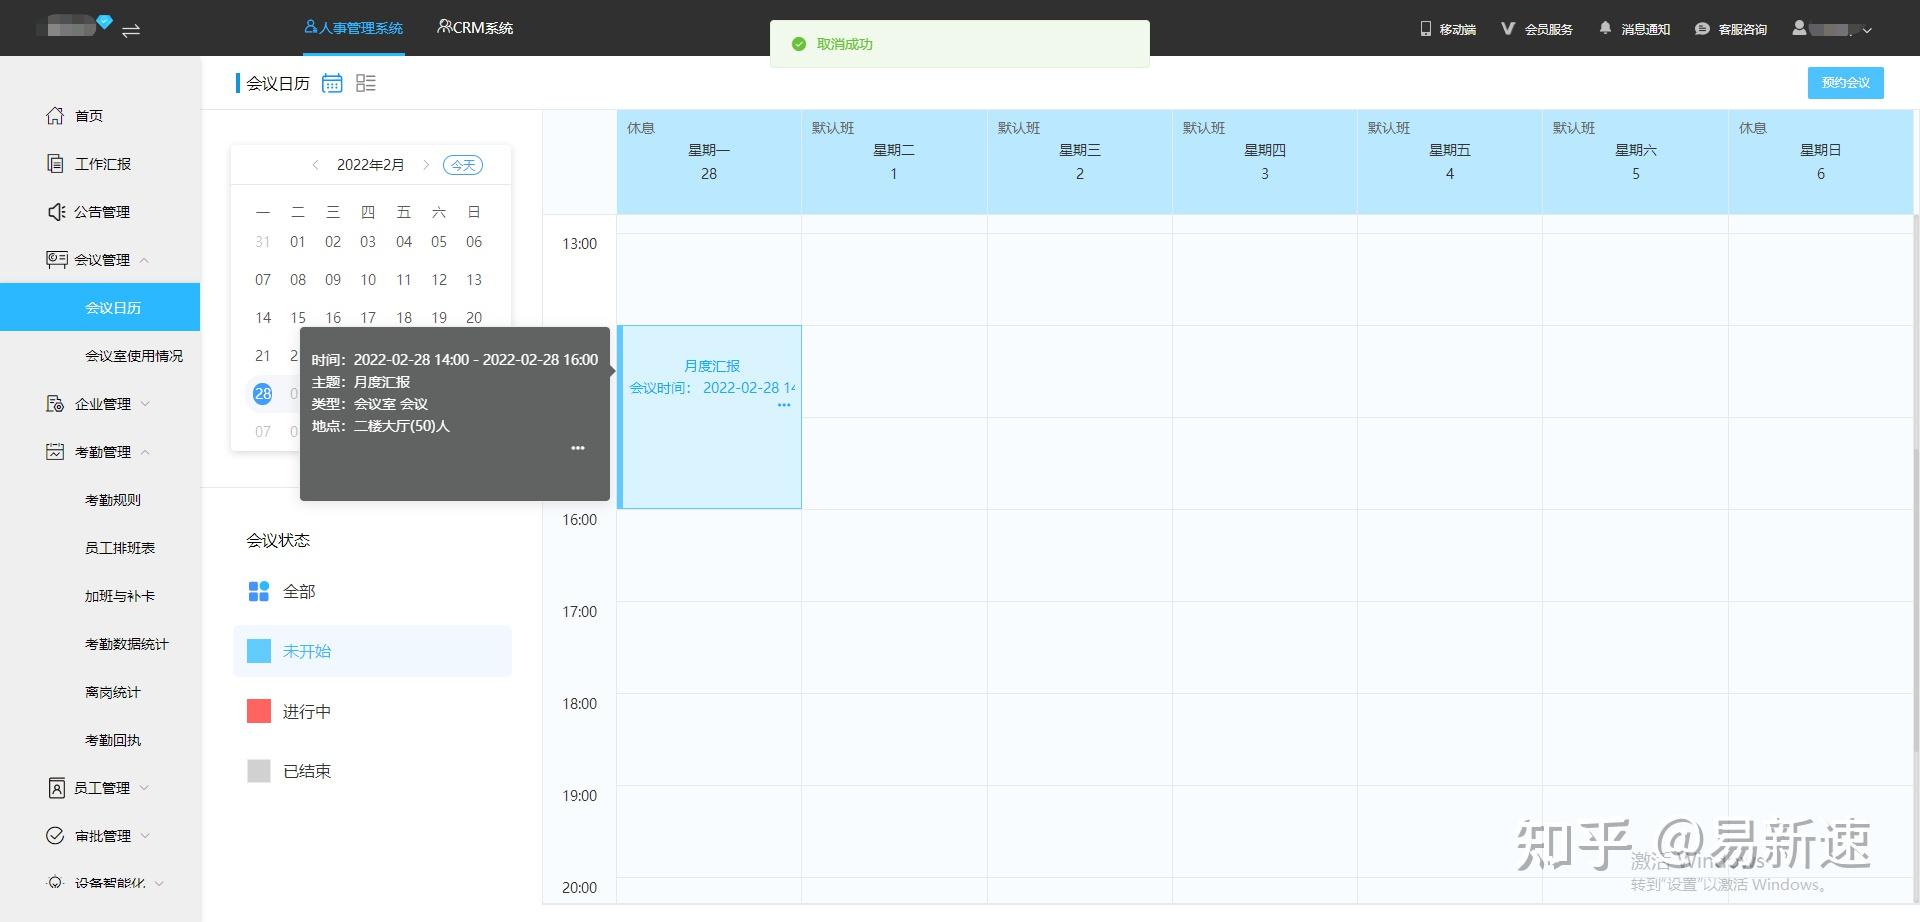This screenshot has width=1920, height=922.
Task: Select date 28 in mini calendar
Action: coord(263,393)
